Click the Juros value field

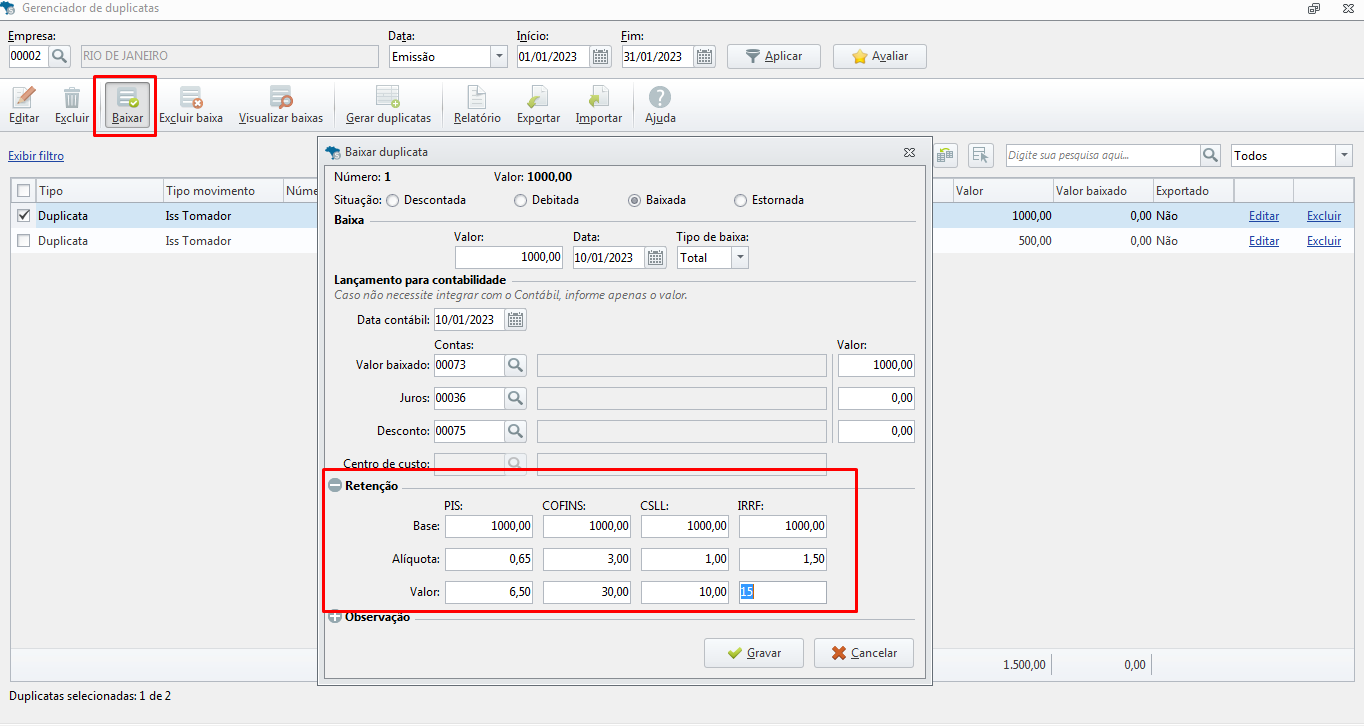pos(876,398)
